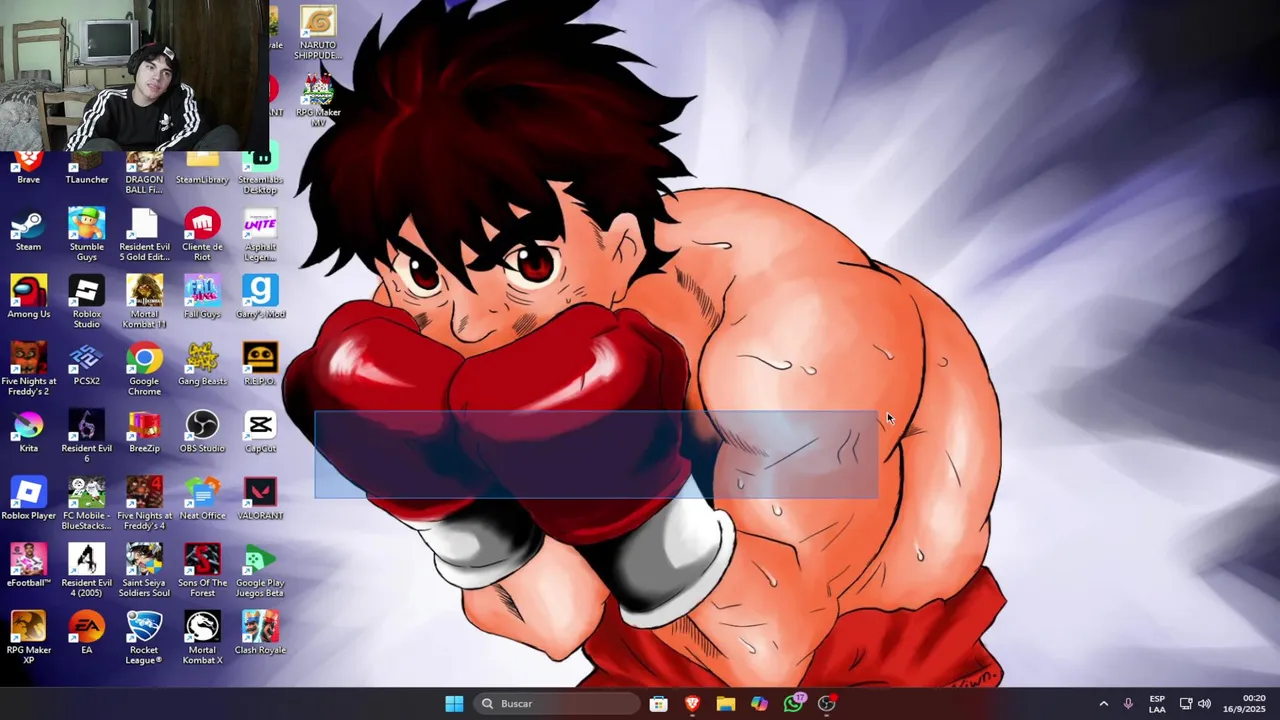Open the Windows Start menu

tap(454, 703)
